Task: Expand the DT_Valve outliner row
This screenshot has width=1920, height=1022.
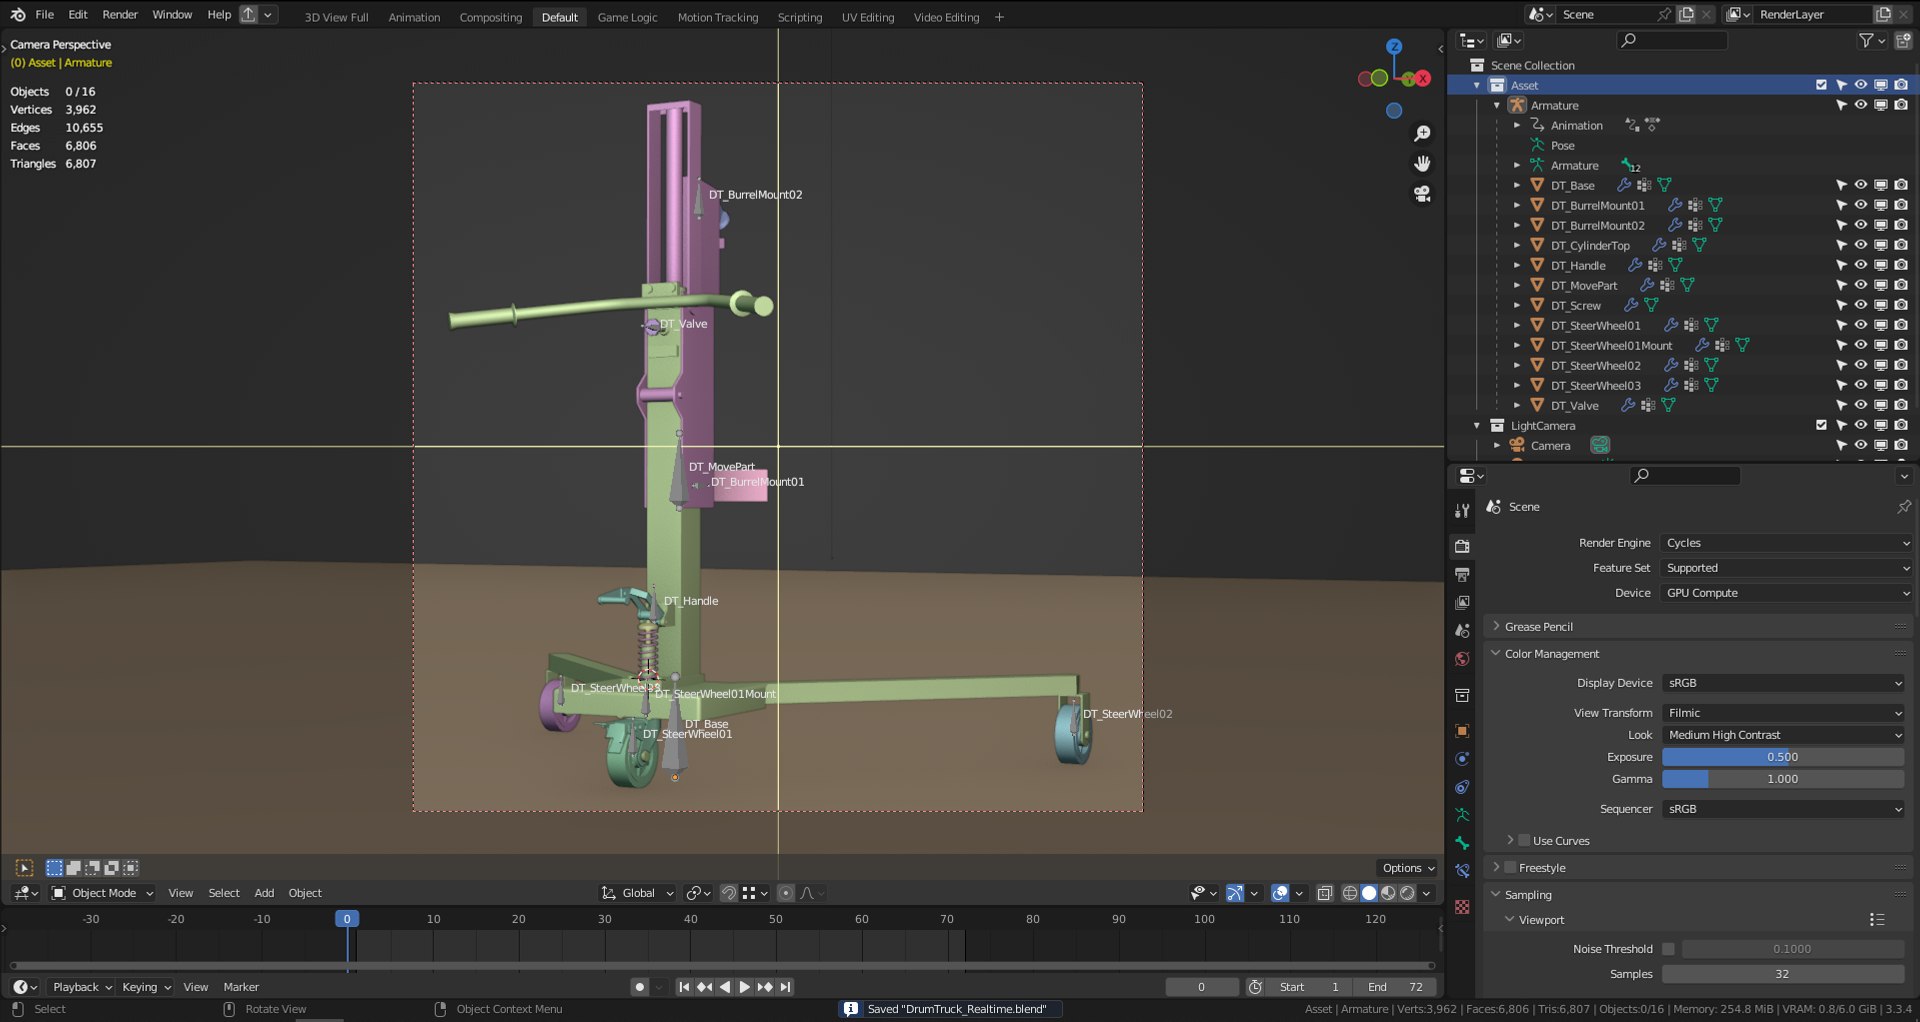Action: 1516,405
